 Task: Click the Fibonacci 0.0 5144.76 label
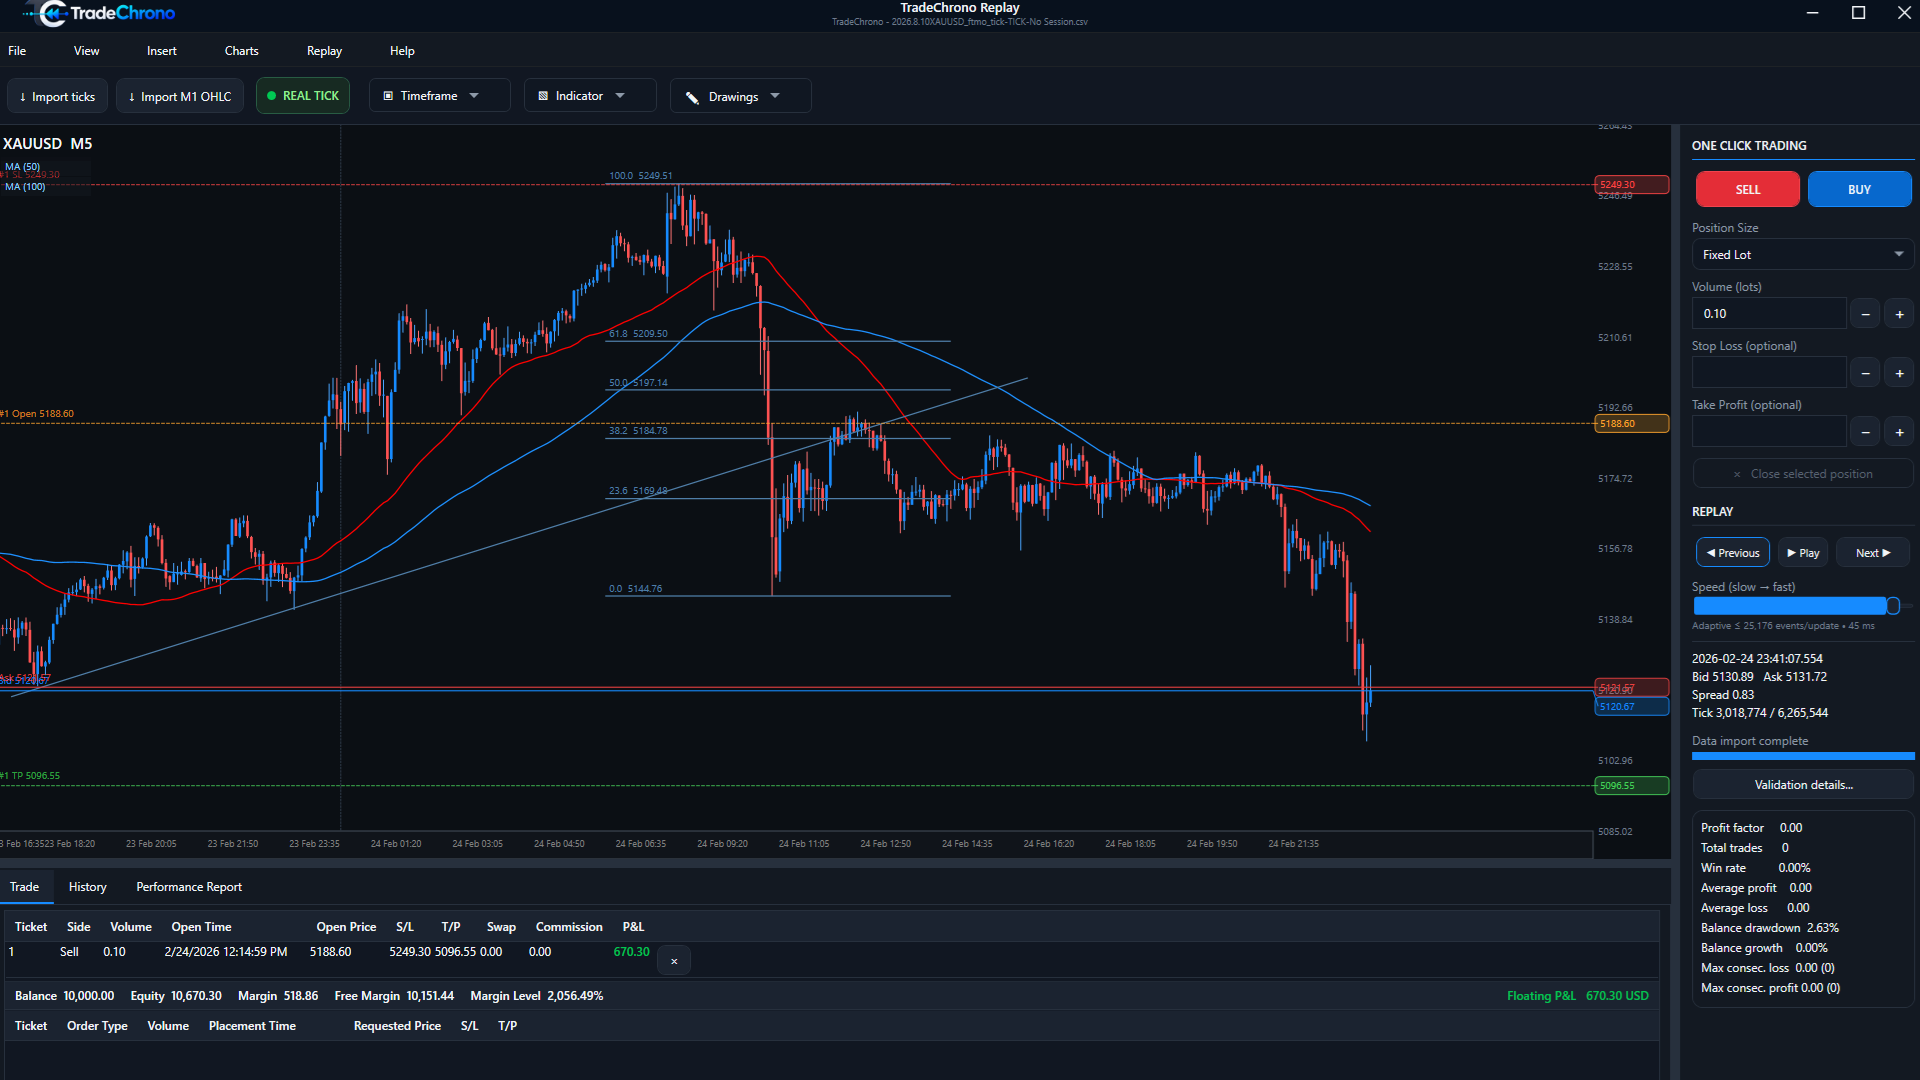[635, 589]
